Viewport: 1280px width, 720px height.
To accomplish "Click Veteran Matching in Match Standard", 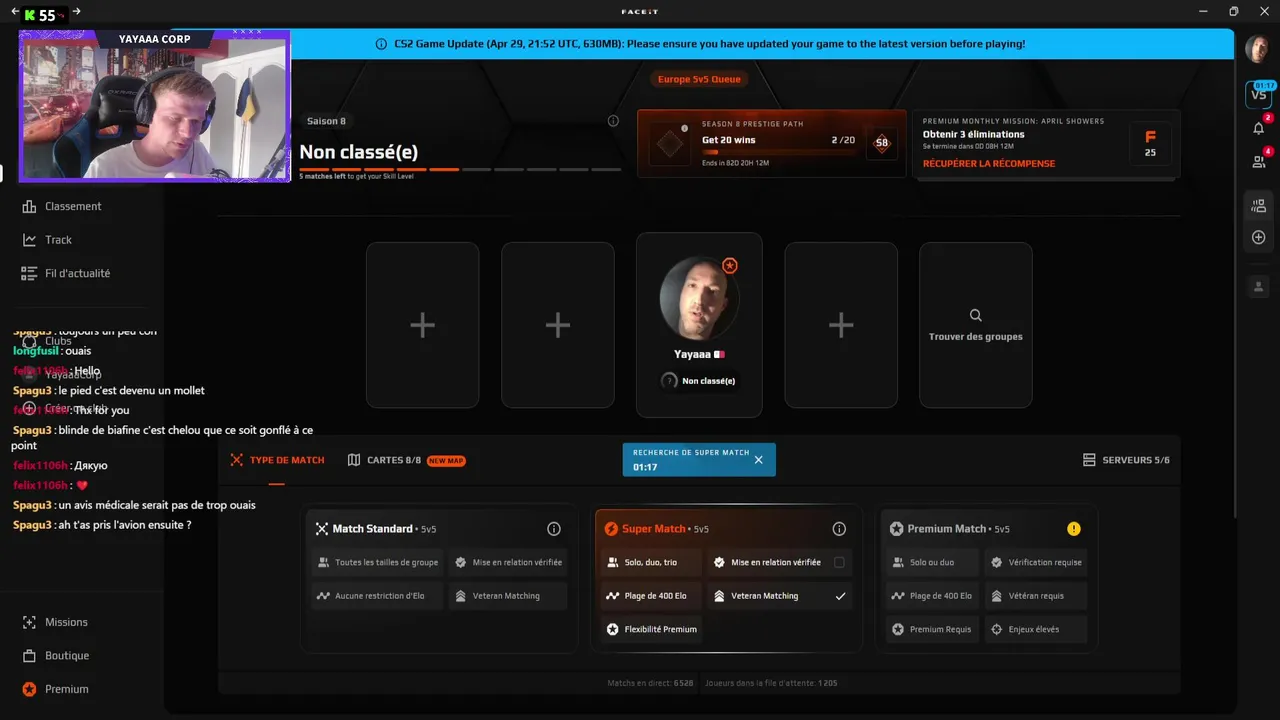I will coord(508,596).
